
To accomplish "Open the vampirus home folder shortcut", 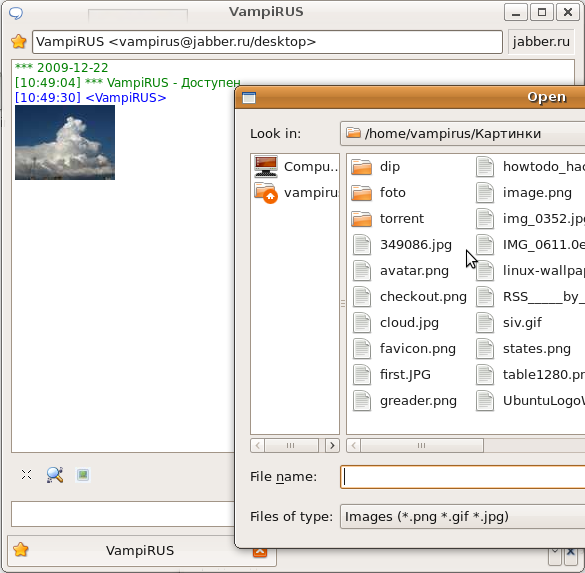I will (295, 192).
